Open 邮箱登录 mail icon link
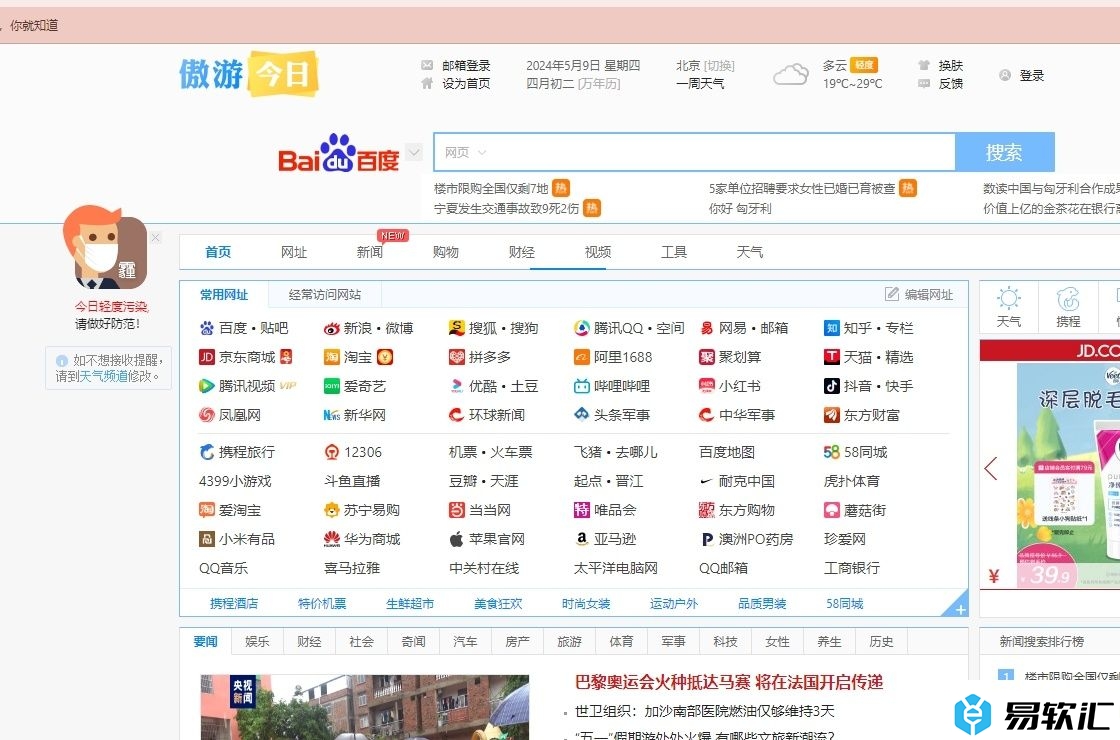This screenshot has height=740, width=1120. point(427,65)
